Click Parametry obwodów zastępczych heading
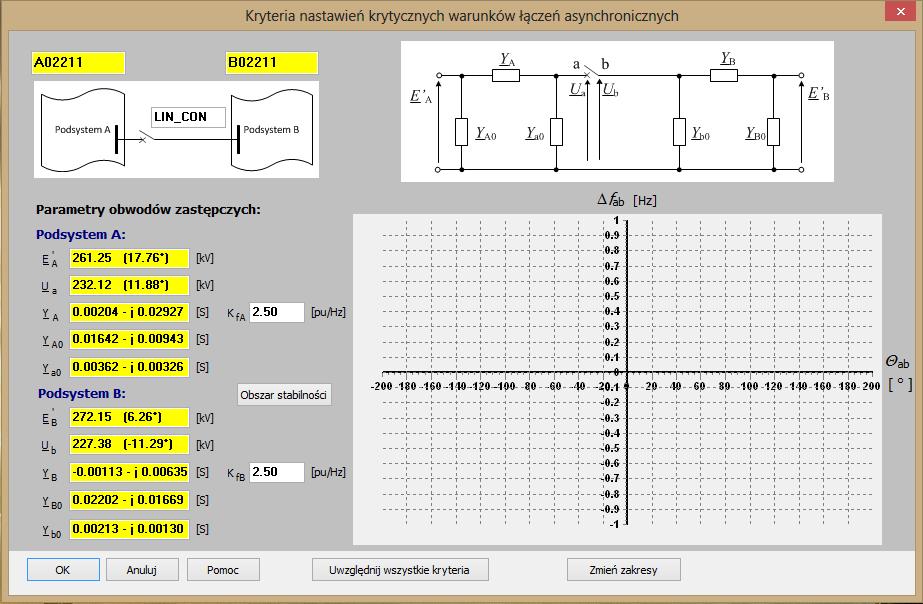The width and height of the screenshot is (923, 604). 148,210
